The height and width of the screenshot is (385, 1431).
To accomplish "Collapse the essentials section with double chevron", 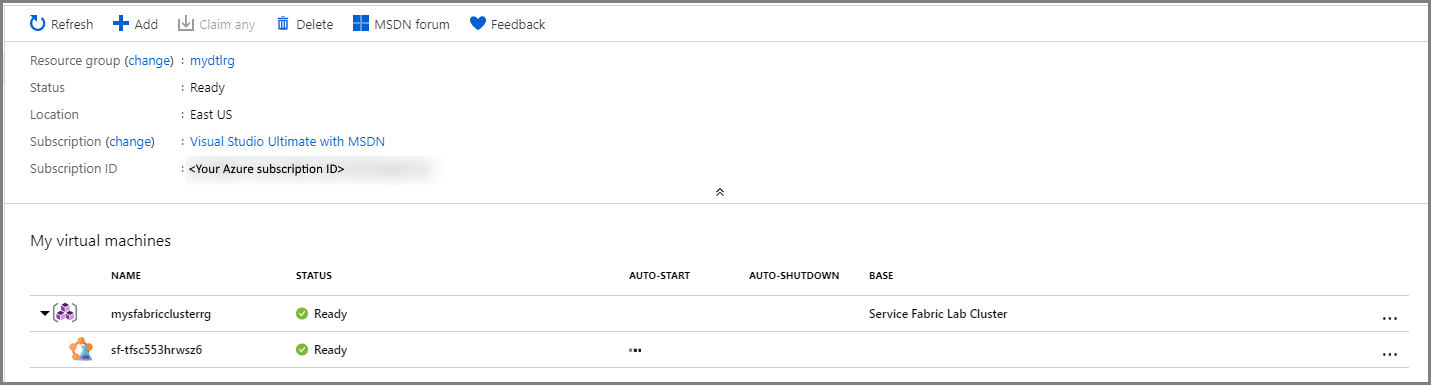I will point(719,191).
